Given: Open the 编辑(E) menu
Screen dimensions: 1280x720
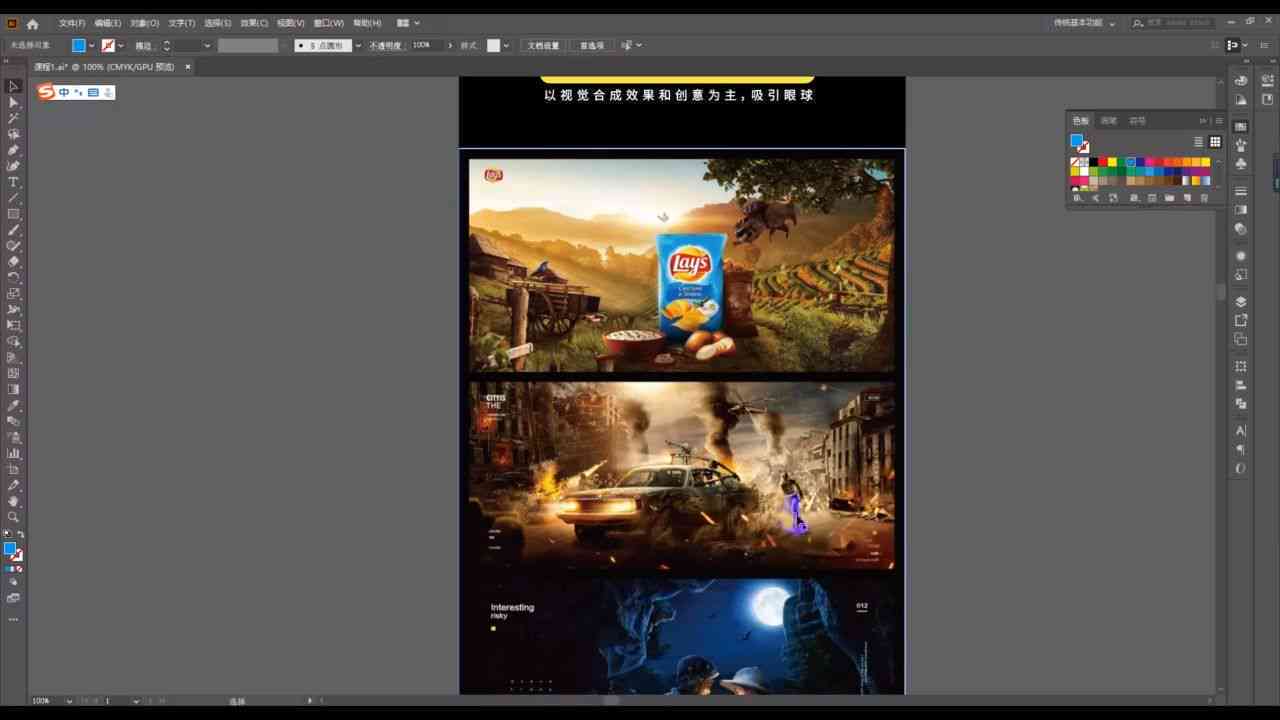Looking at the screenshot, I should [108, 23].
